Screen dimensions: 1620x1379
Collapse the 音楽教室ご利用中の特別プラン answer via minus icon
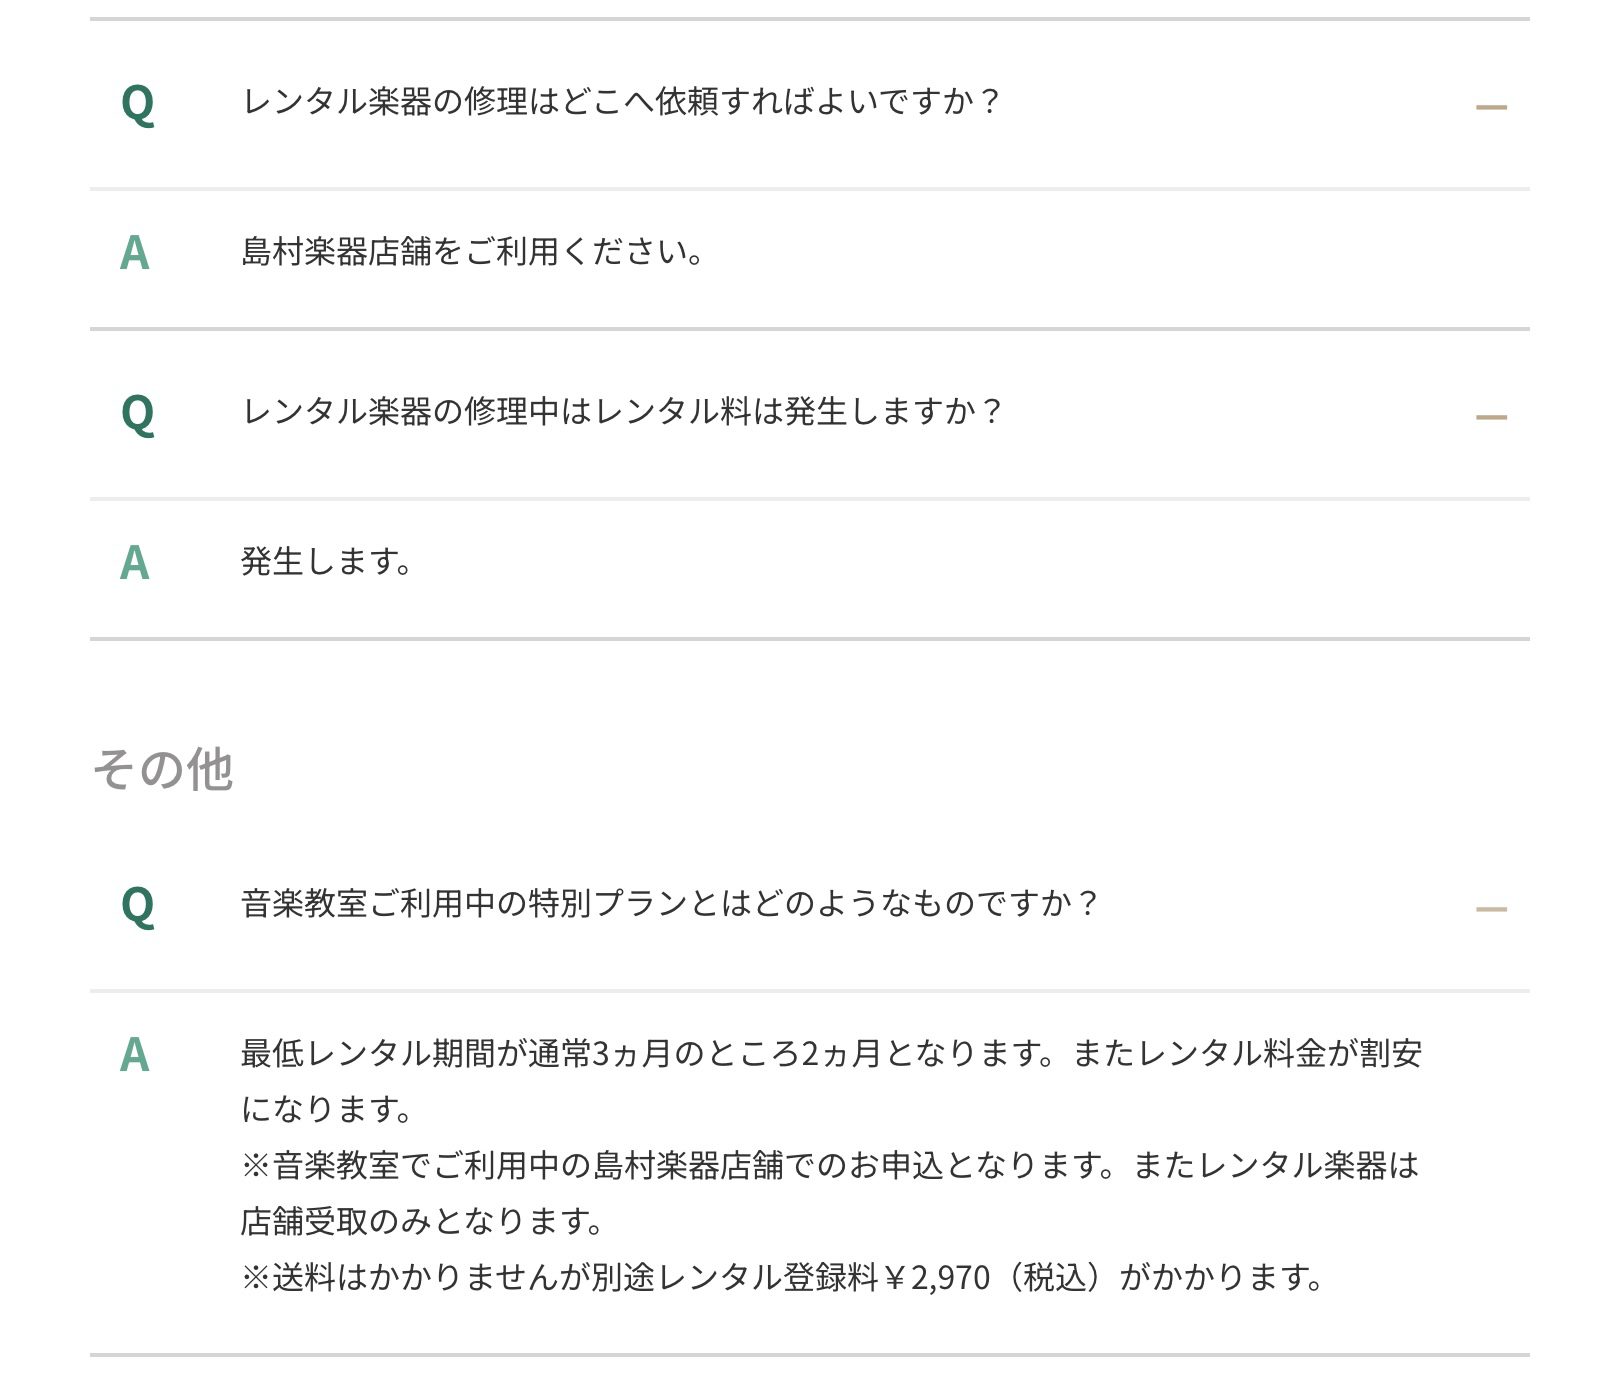(x=1490, y=909)
